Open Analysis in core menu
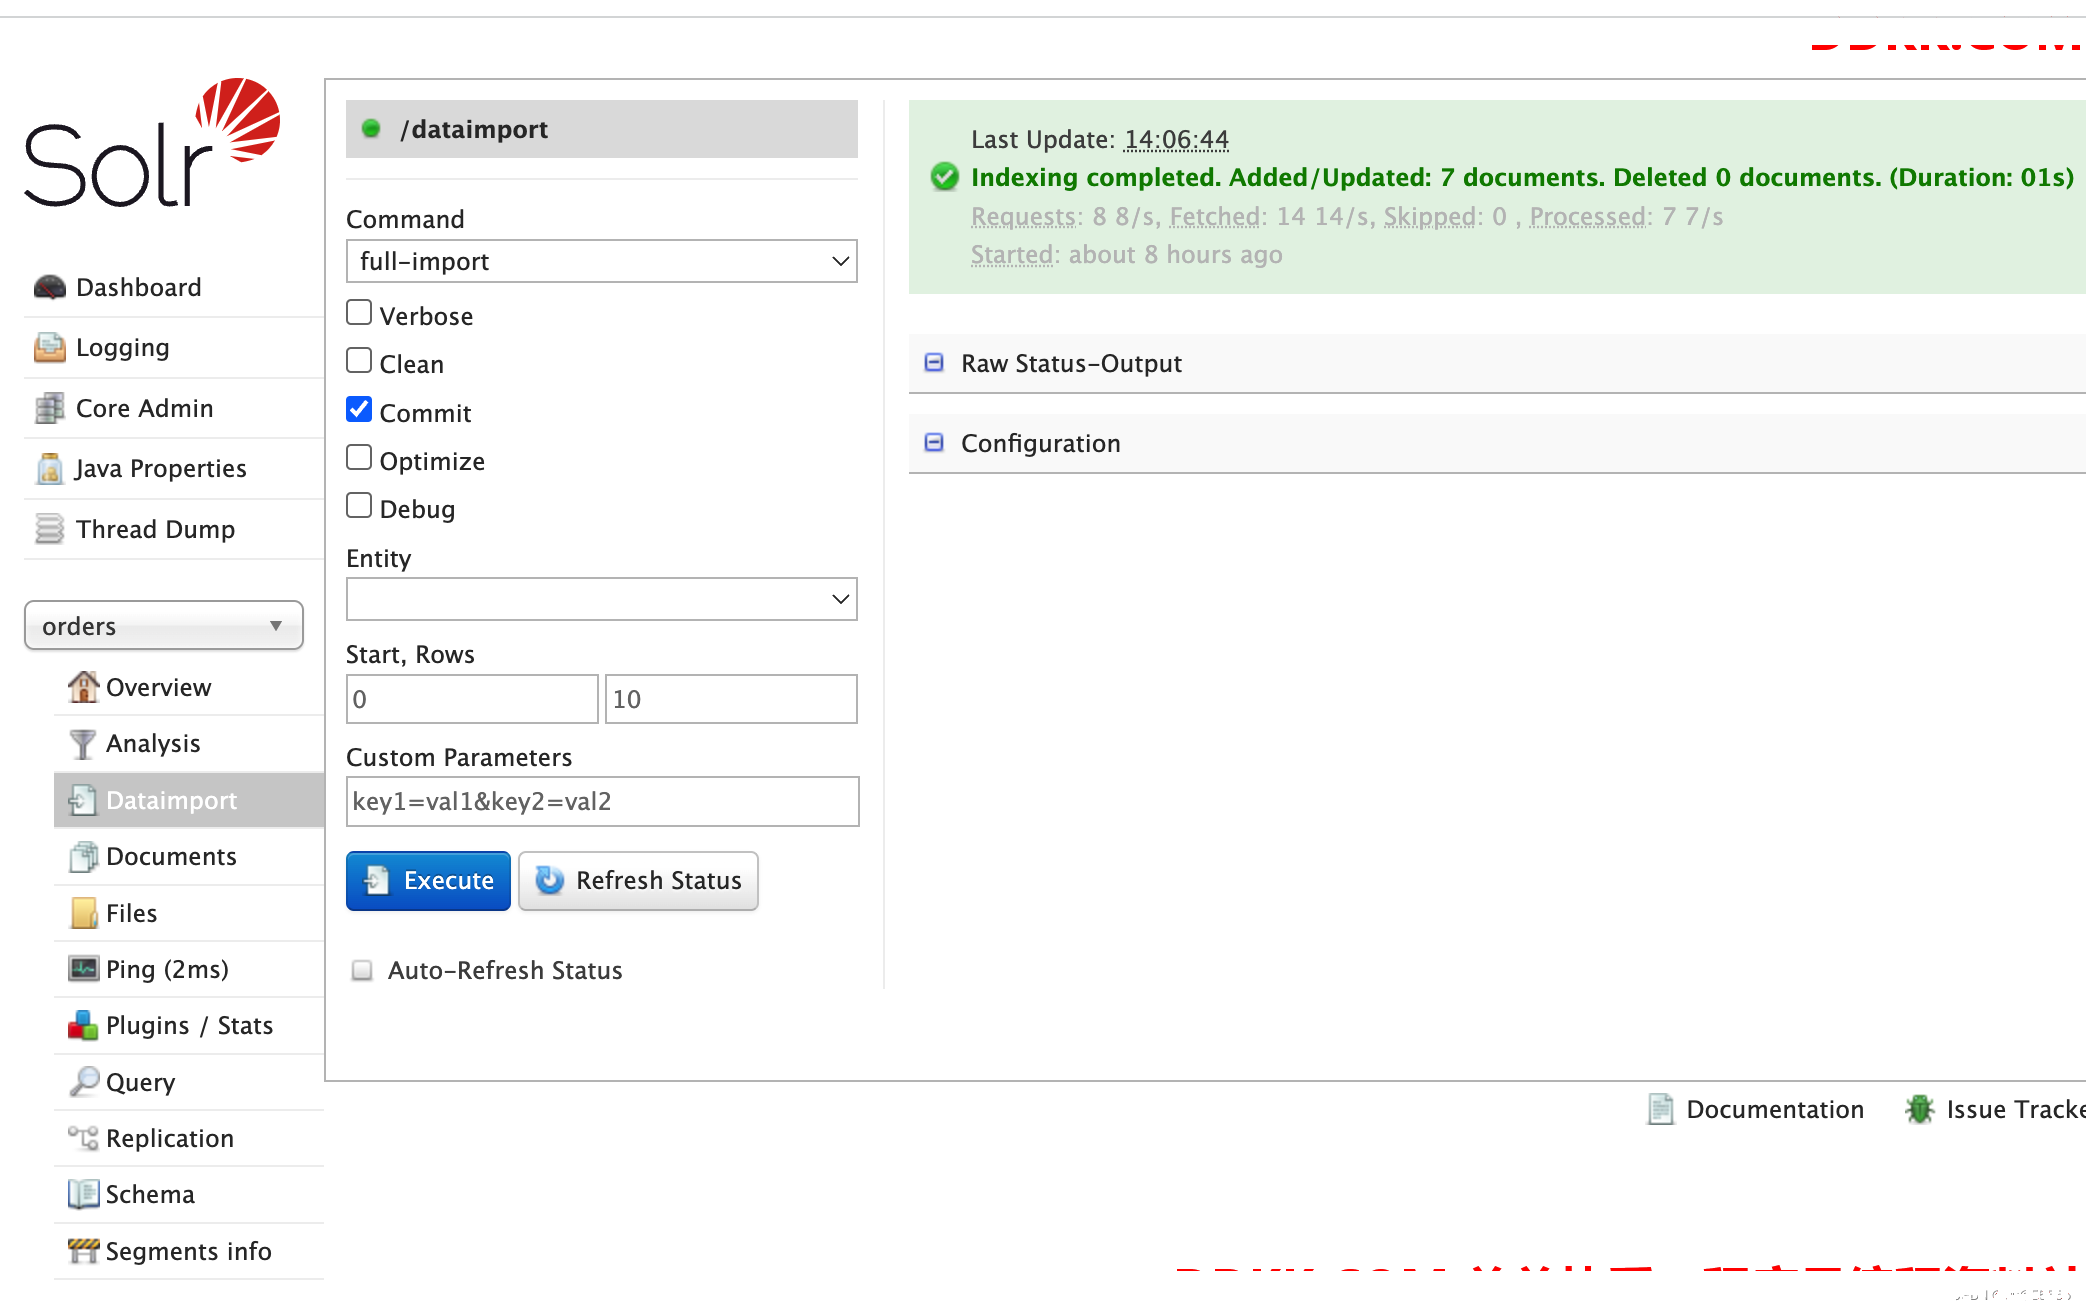 [x=153, y=743]
